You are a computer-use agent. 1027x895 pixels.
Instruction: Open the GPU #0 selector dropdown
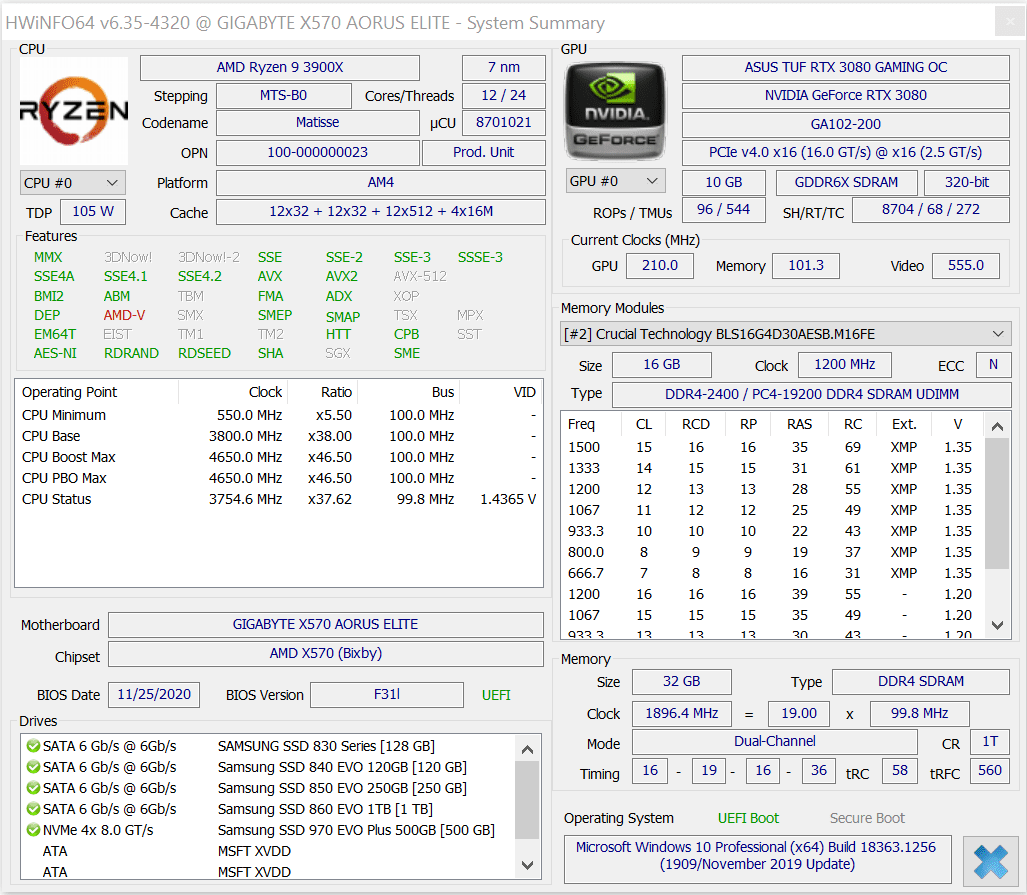[616, 181]
